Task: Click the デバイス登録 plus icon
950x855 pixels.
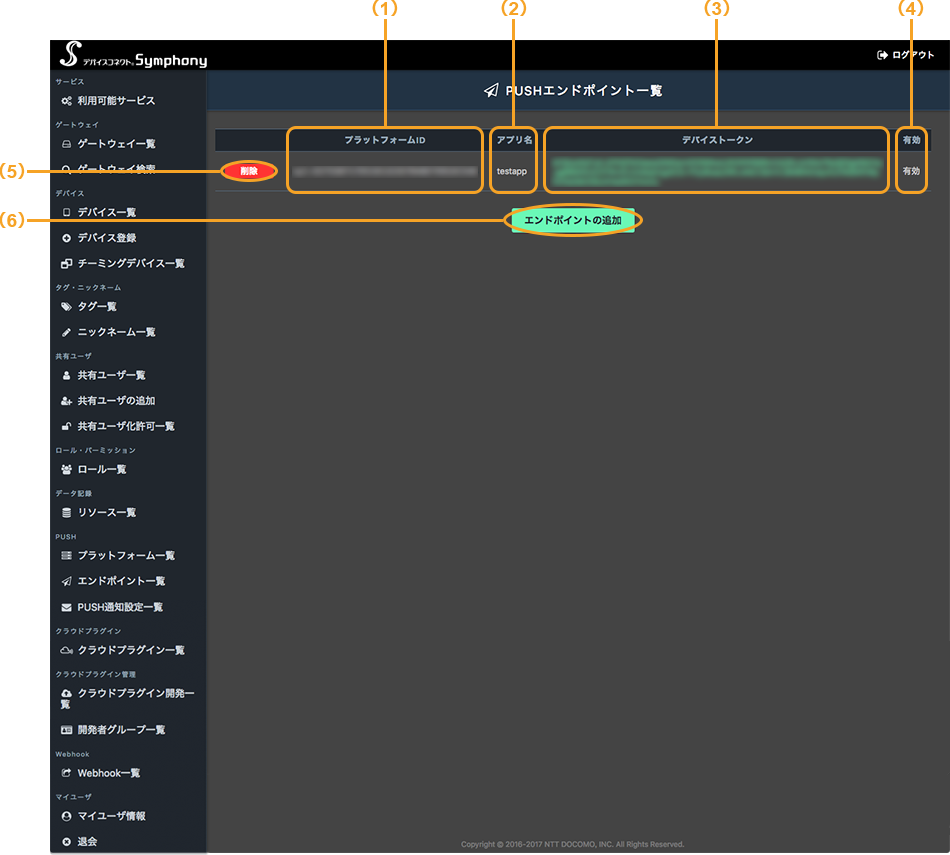Action: [67, 238]
